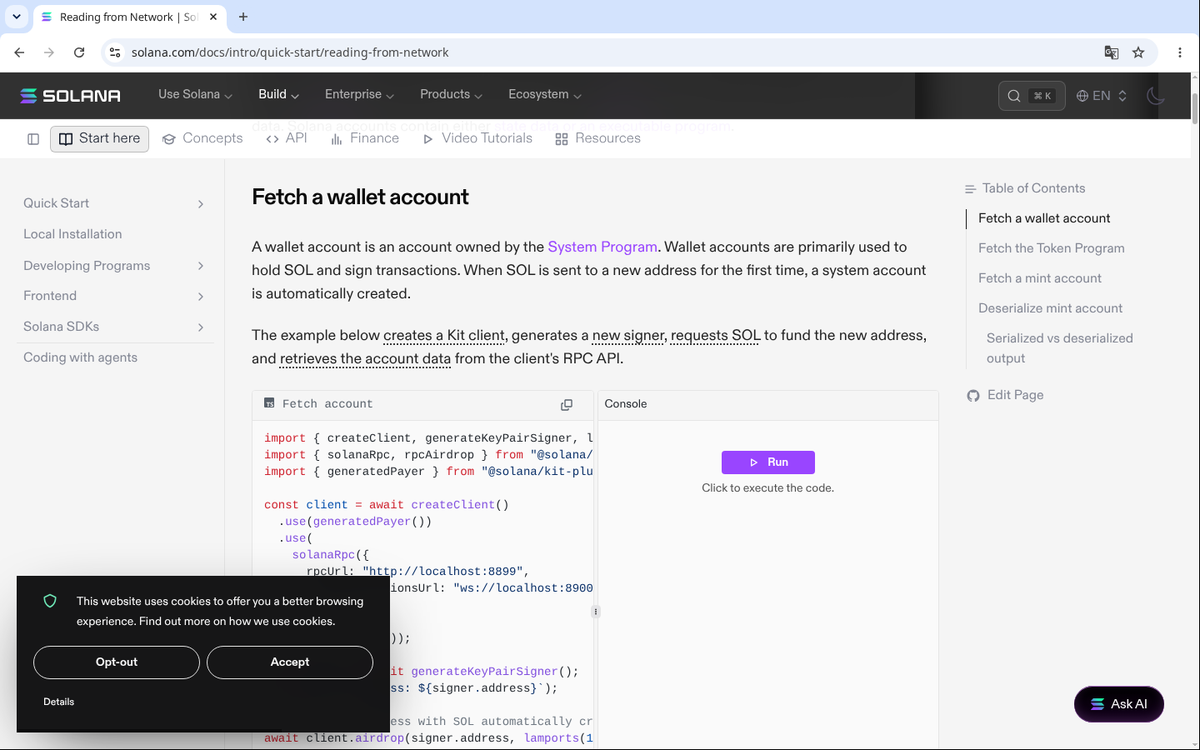Screen dimensions: 1200x750
Task: Click the Solana logo in the header
Action: pyautogui.click(x=69, y=95)
